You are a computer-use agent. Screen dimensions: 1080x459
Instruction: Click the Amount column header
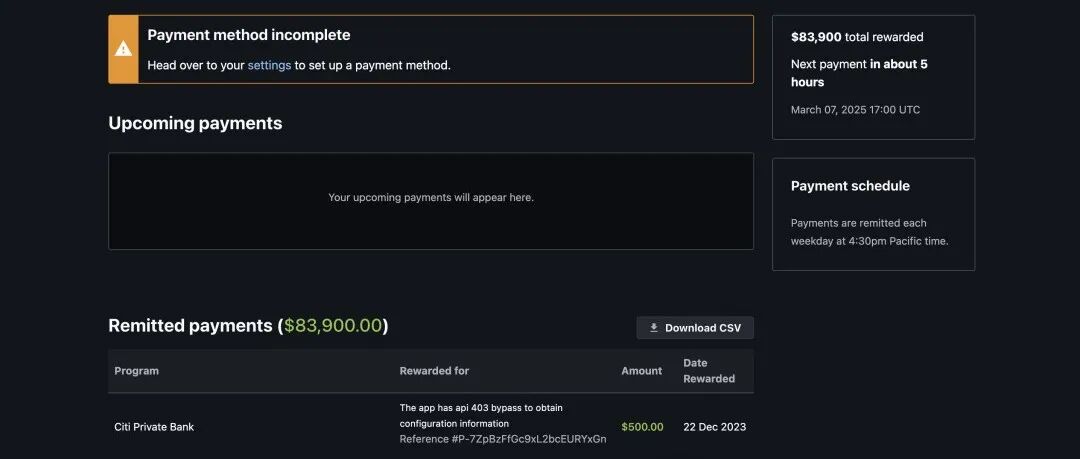tap(641, 371)
